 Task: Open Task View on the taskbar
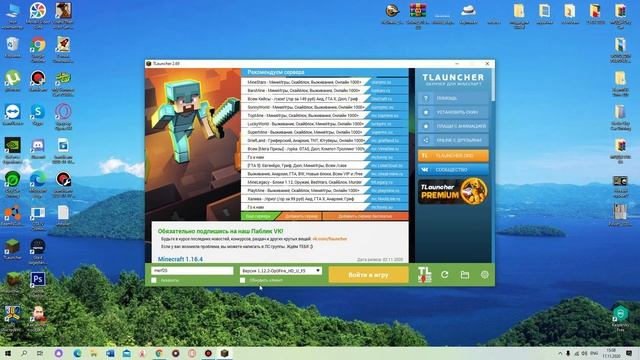coord(40,353)
